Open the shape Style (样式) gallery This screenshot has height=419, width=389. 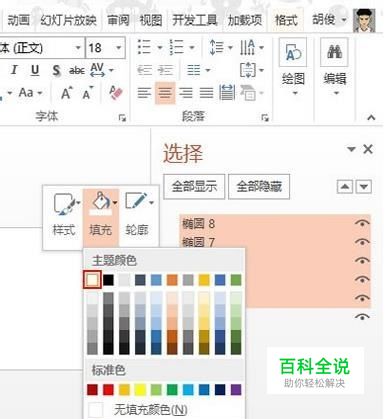[65, 215]
